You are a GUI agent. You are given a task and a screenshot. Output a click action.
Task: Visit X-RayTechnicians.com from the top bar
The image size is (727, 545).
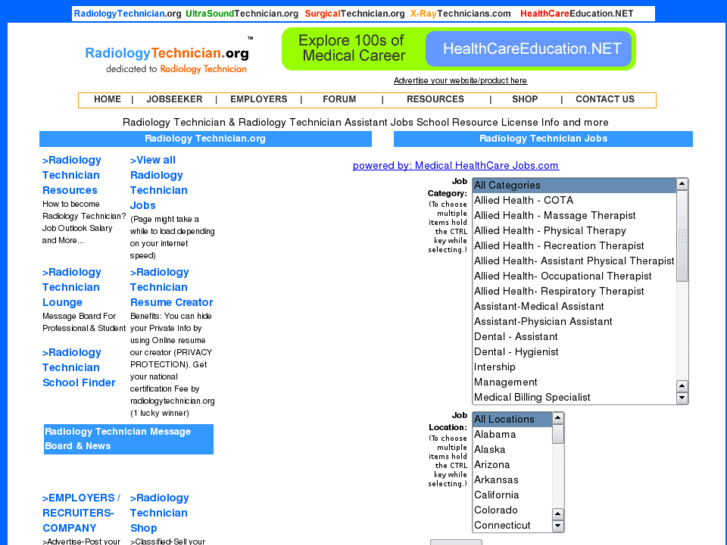(460, 13)
